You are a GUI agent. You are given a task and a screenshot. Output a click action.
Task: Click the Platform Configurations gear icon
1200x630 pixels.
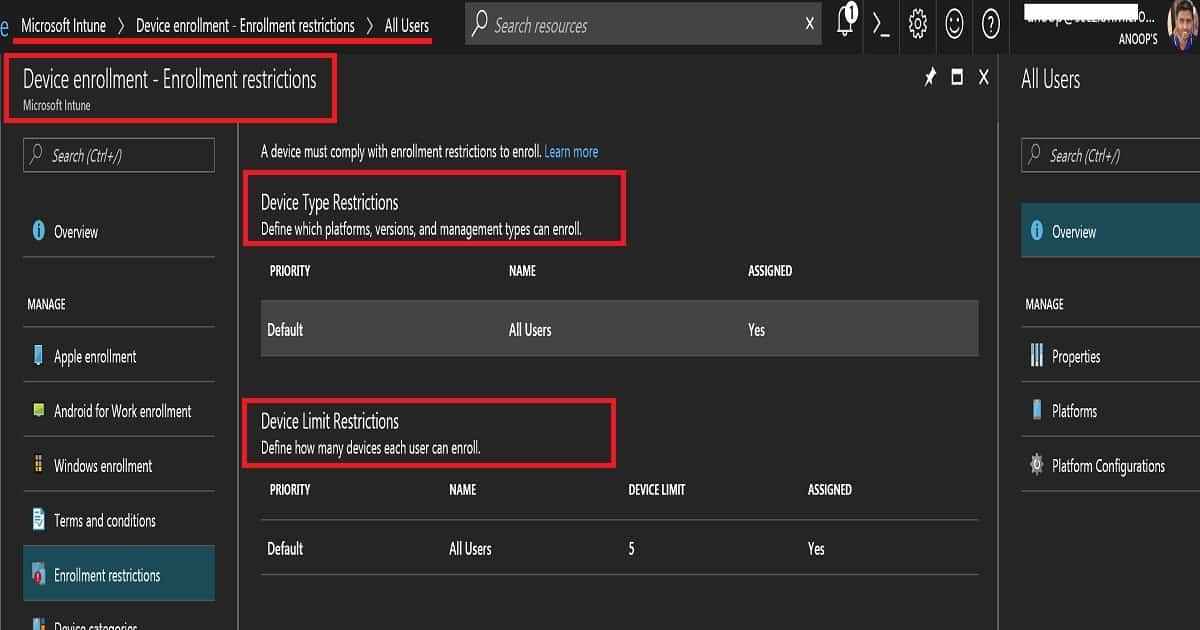tap(1036, 465)
